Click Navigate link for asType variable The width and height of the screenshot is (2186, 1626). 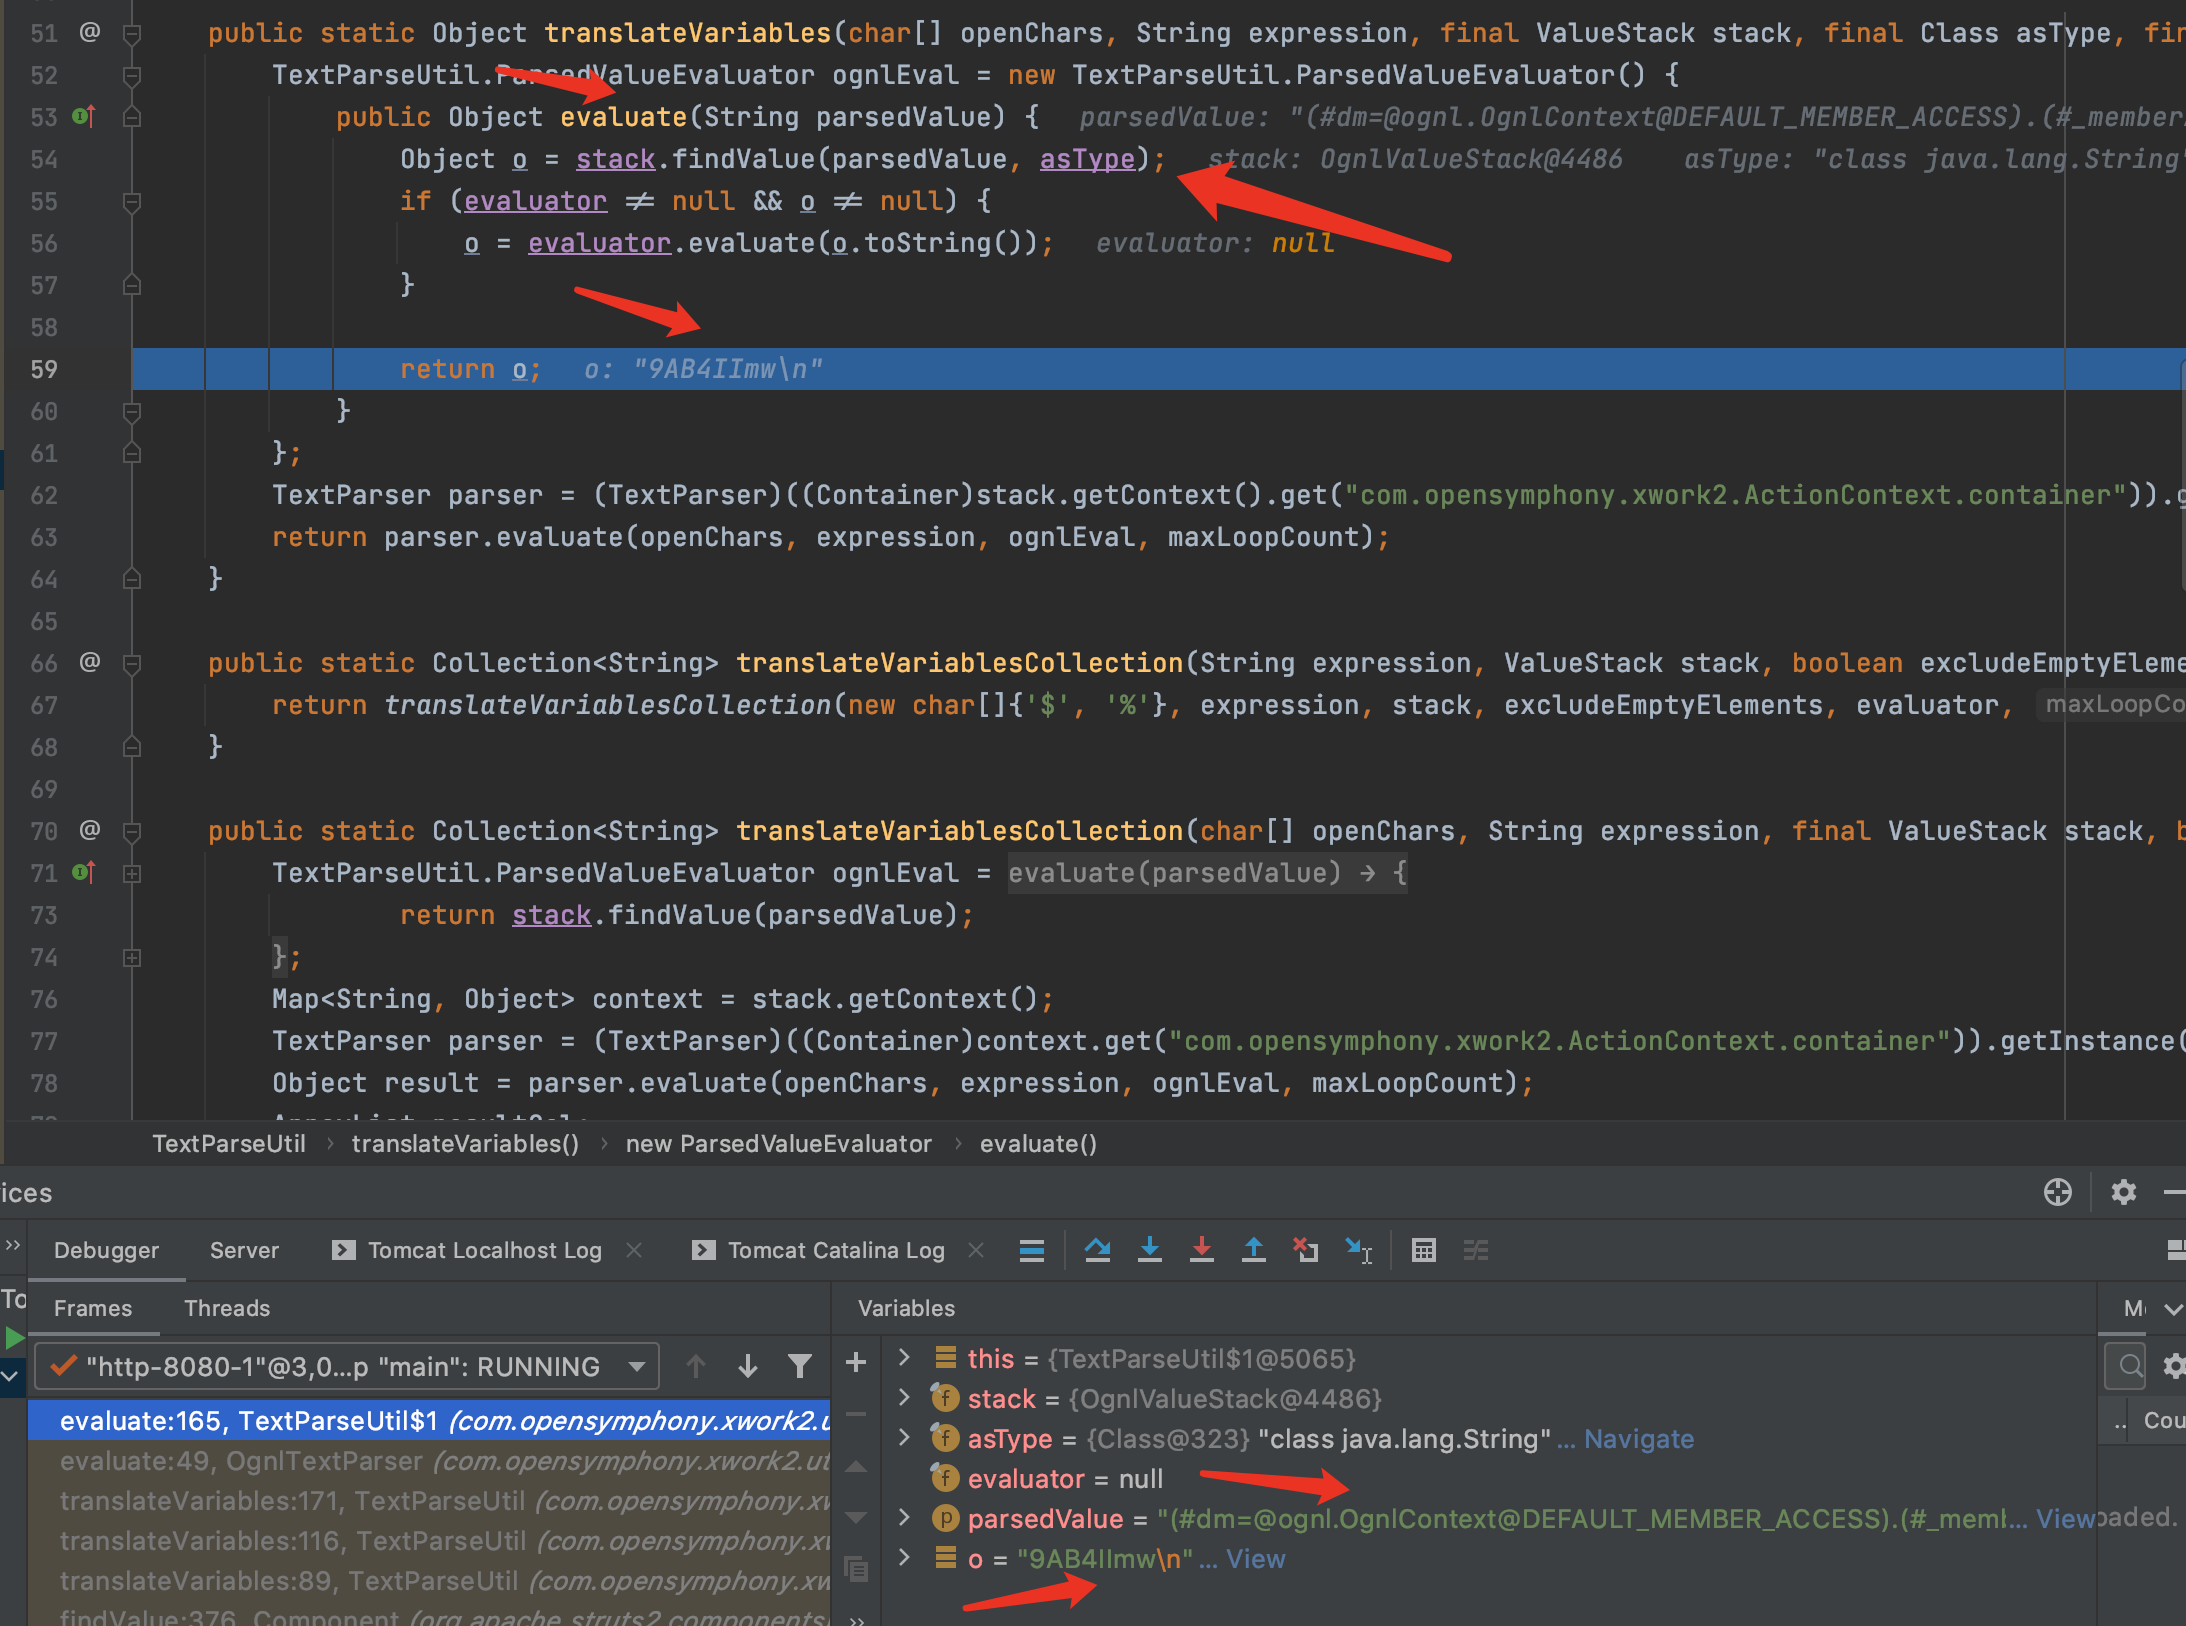click(1639, 1439)
